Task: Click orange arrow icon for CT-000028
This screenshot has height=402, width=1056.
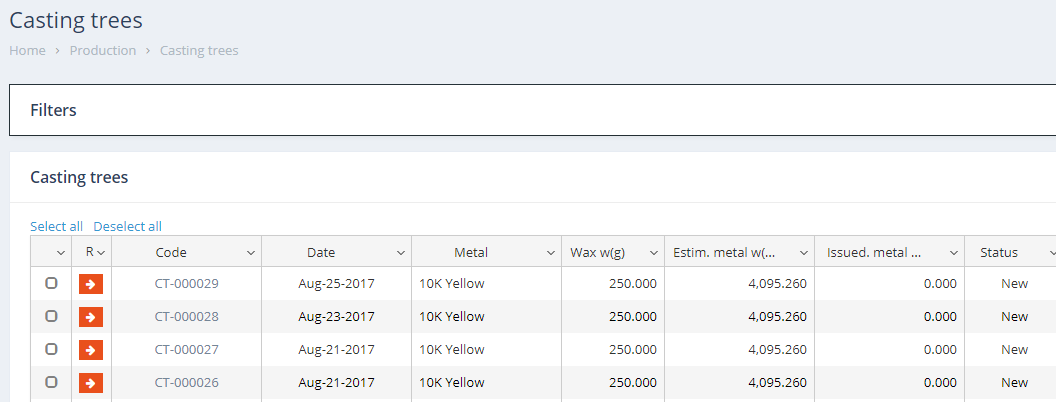Action: pyautogui.click(x=91, y=317)
